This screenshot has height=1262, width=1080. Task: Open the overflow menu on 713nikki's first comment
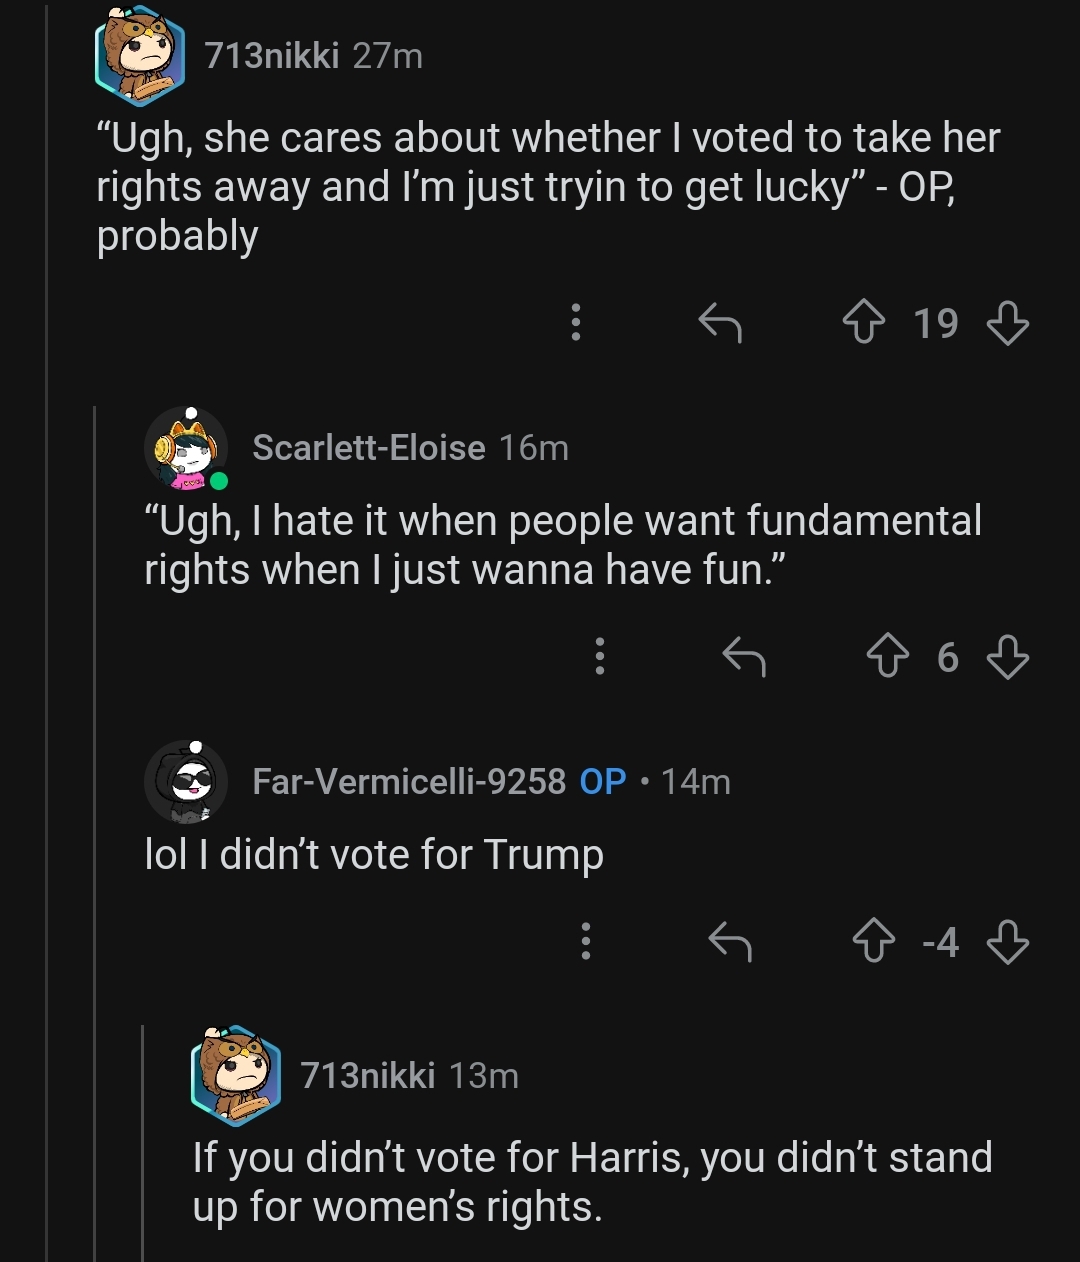coord(577,323)
